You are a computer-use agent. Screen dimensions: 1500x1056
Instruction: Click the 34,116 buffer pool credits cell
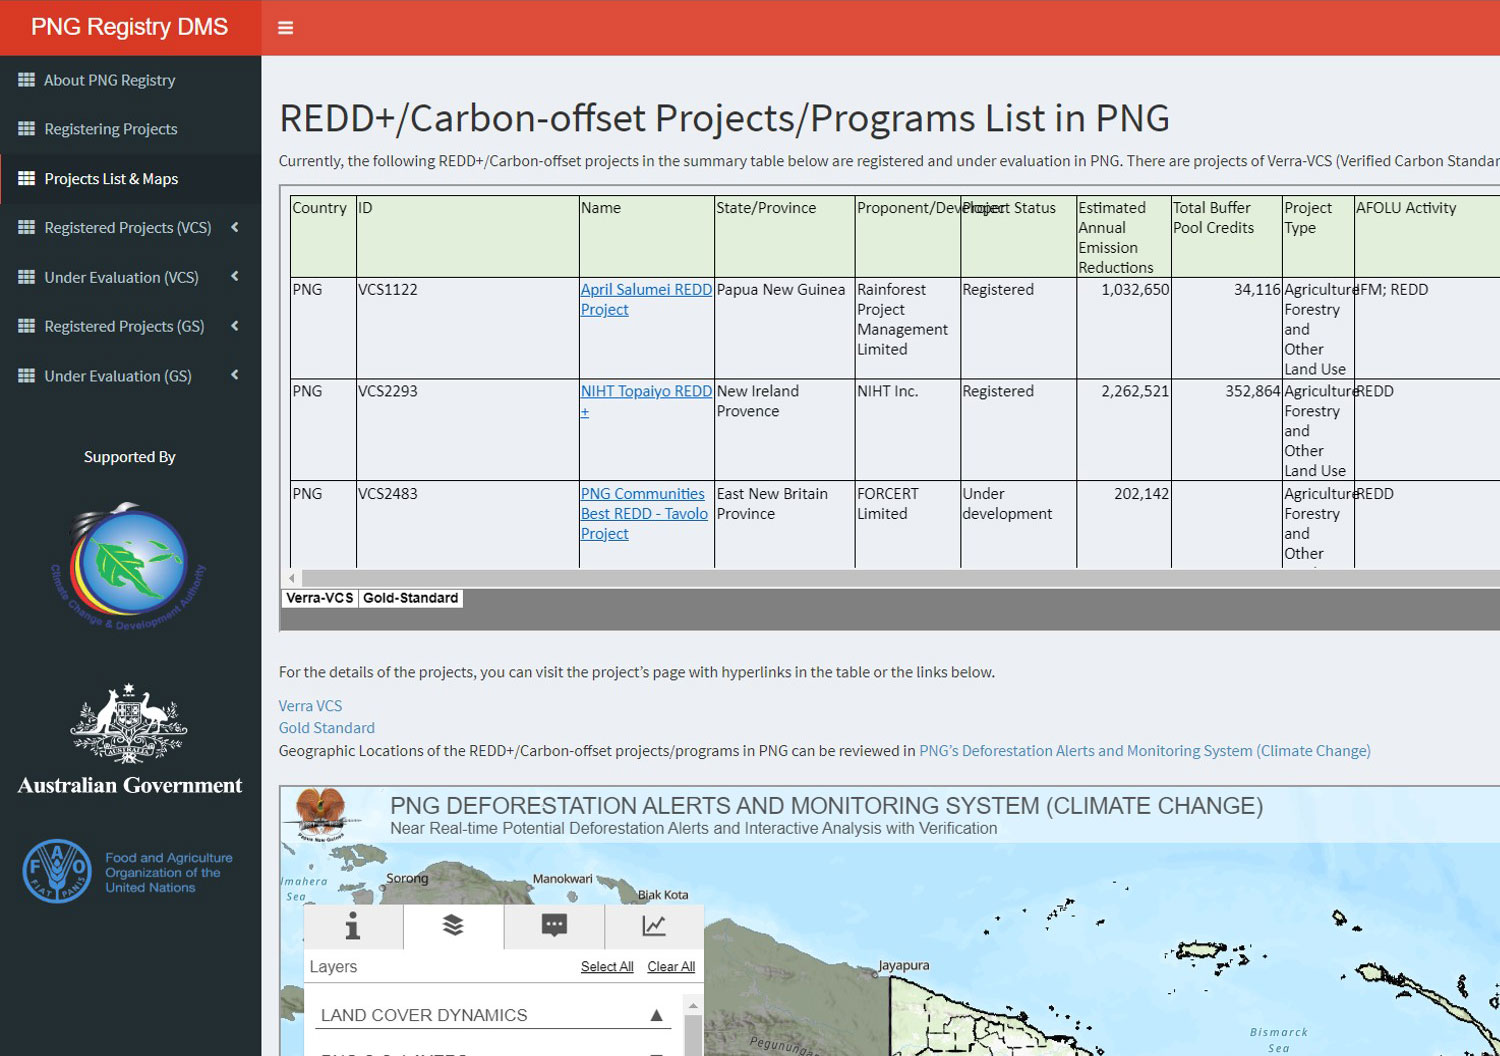(1226, 328)
